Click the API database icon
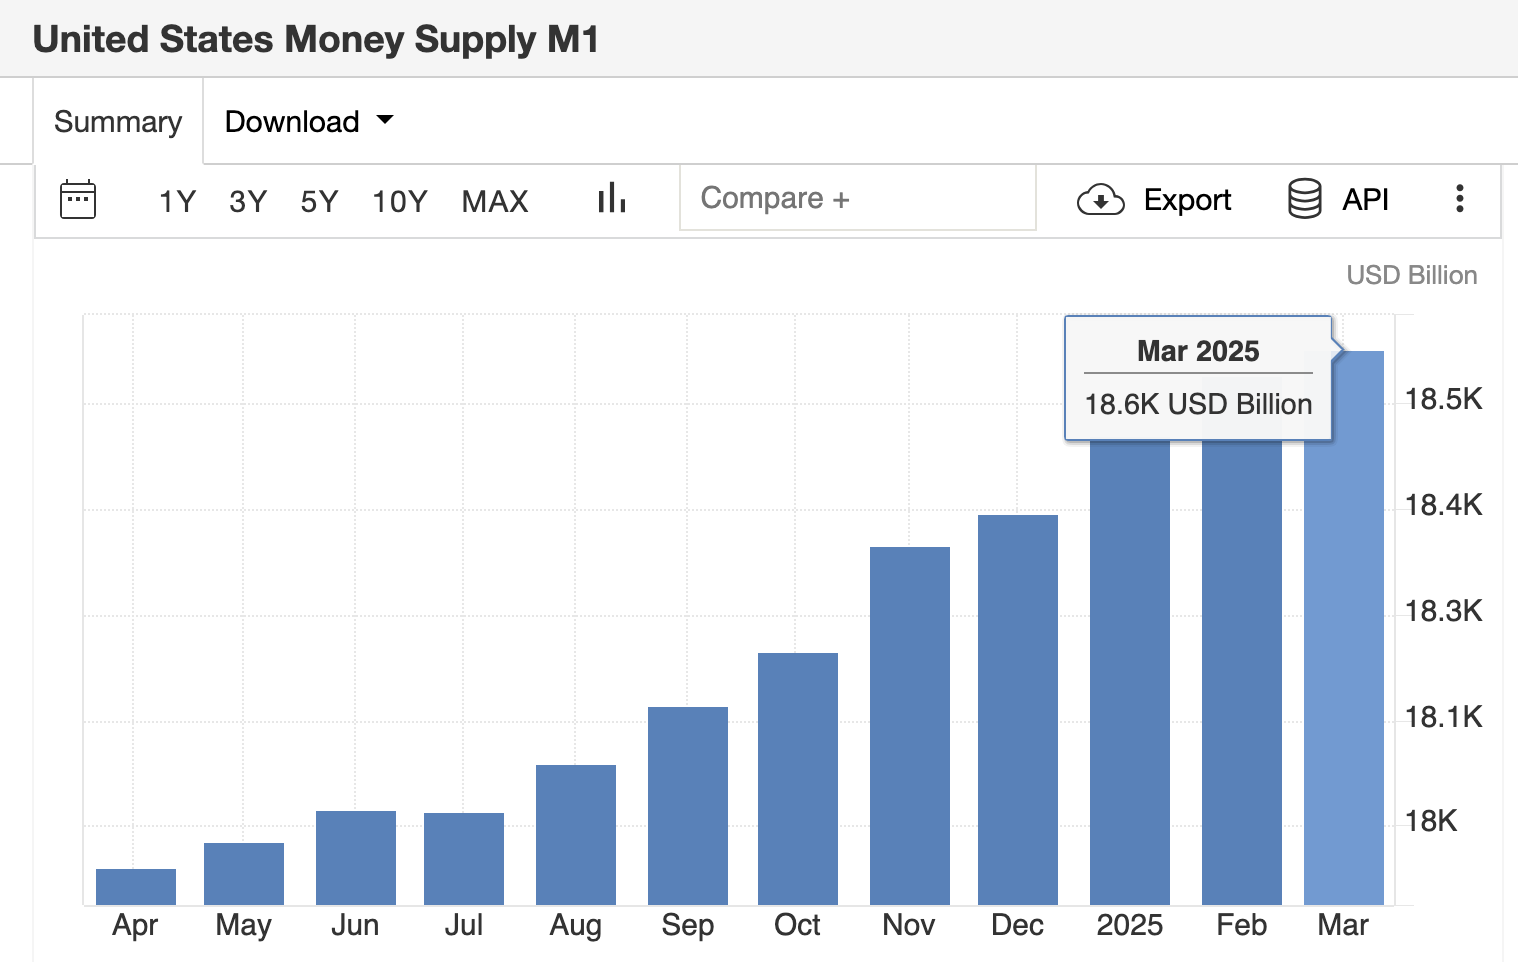Viewport: 1518px width, 962px height. [x=1304, y=199]
